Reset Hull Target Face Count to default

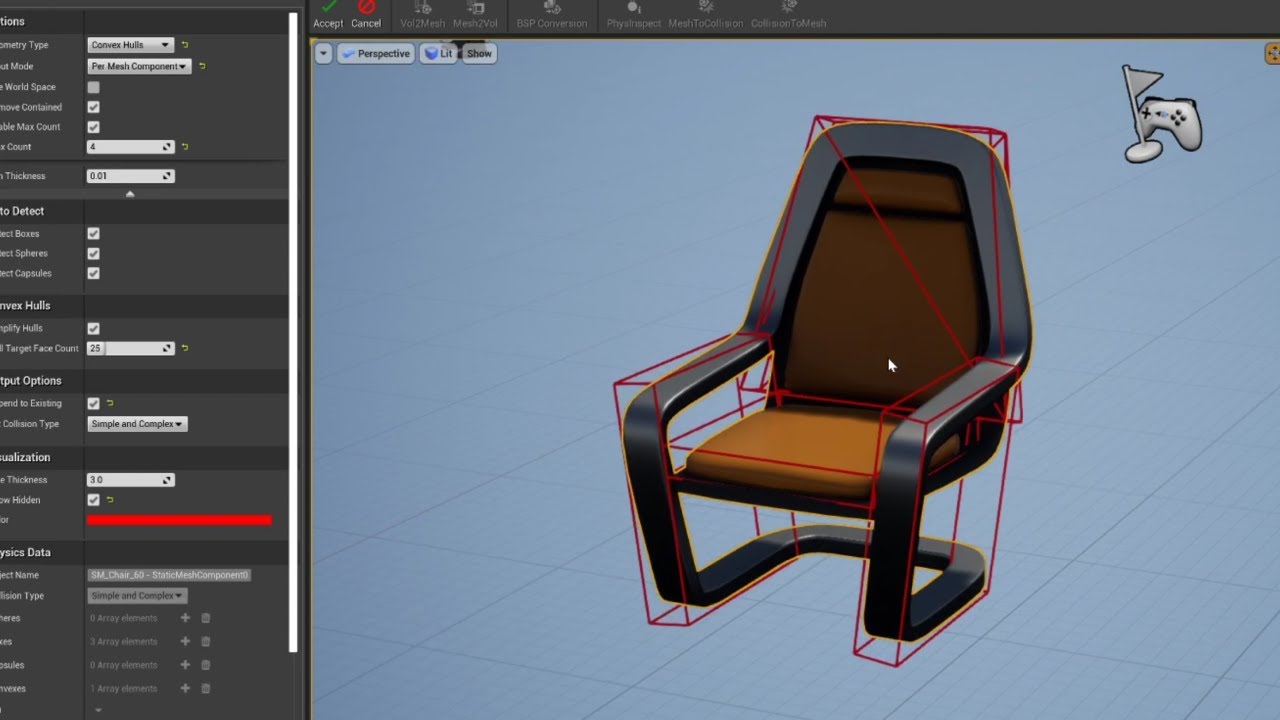pyautogui.click(x=185, y=348)
